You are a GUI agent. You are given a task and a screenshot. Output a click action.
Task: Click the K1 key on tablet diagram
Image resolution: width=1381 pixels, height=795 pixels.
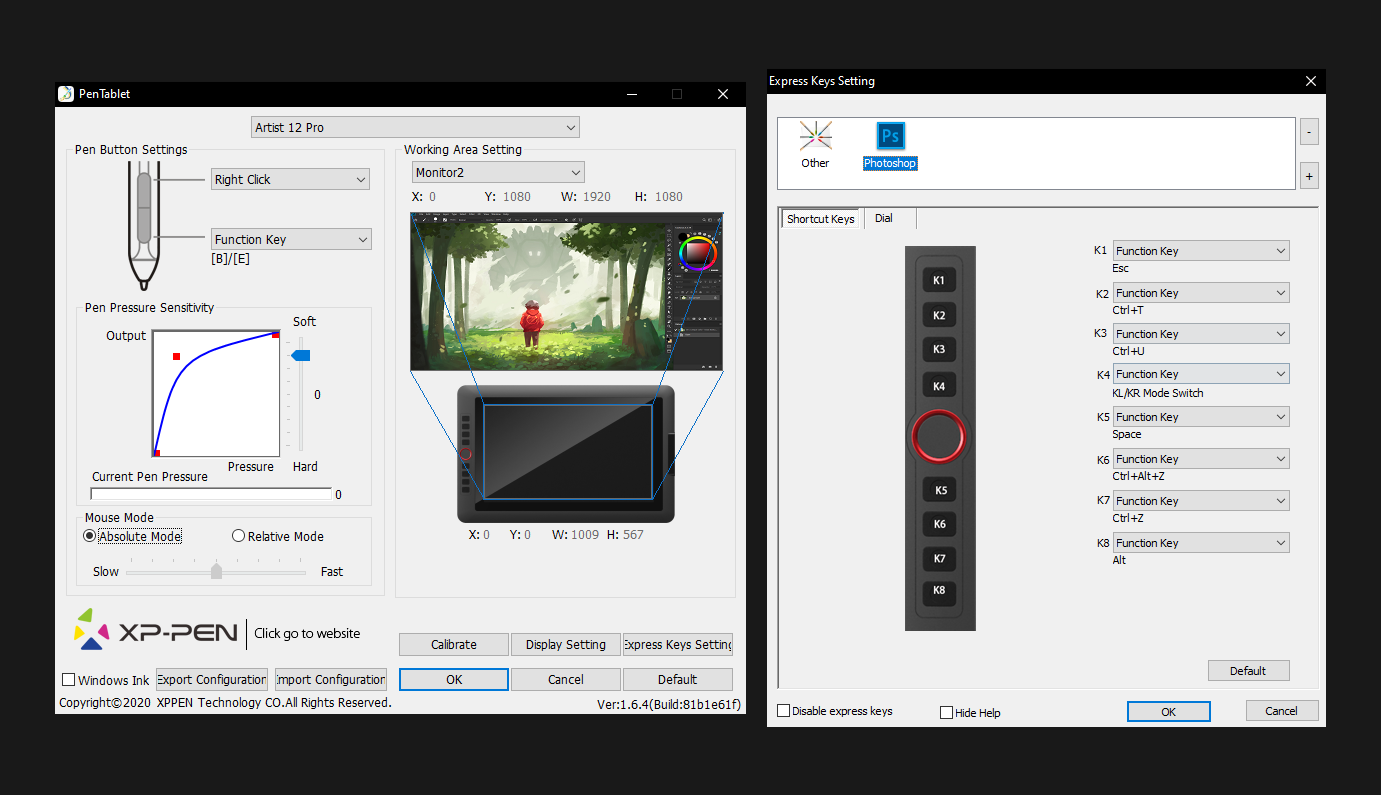point(939,281)
